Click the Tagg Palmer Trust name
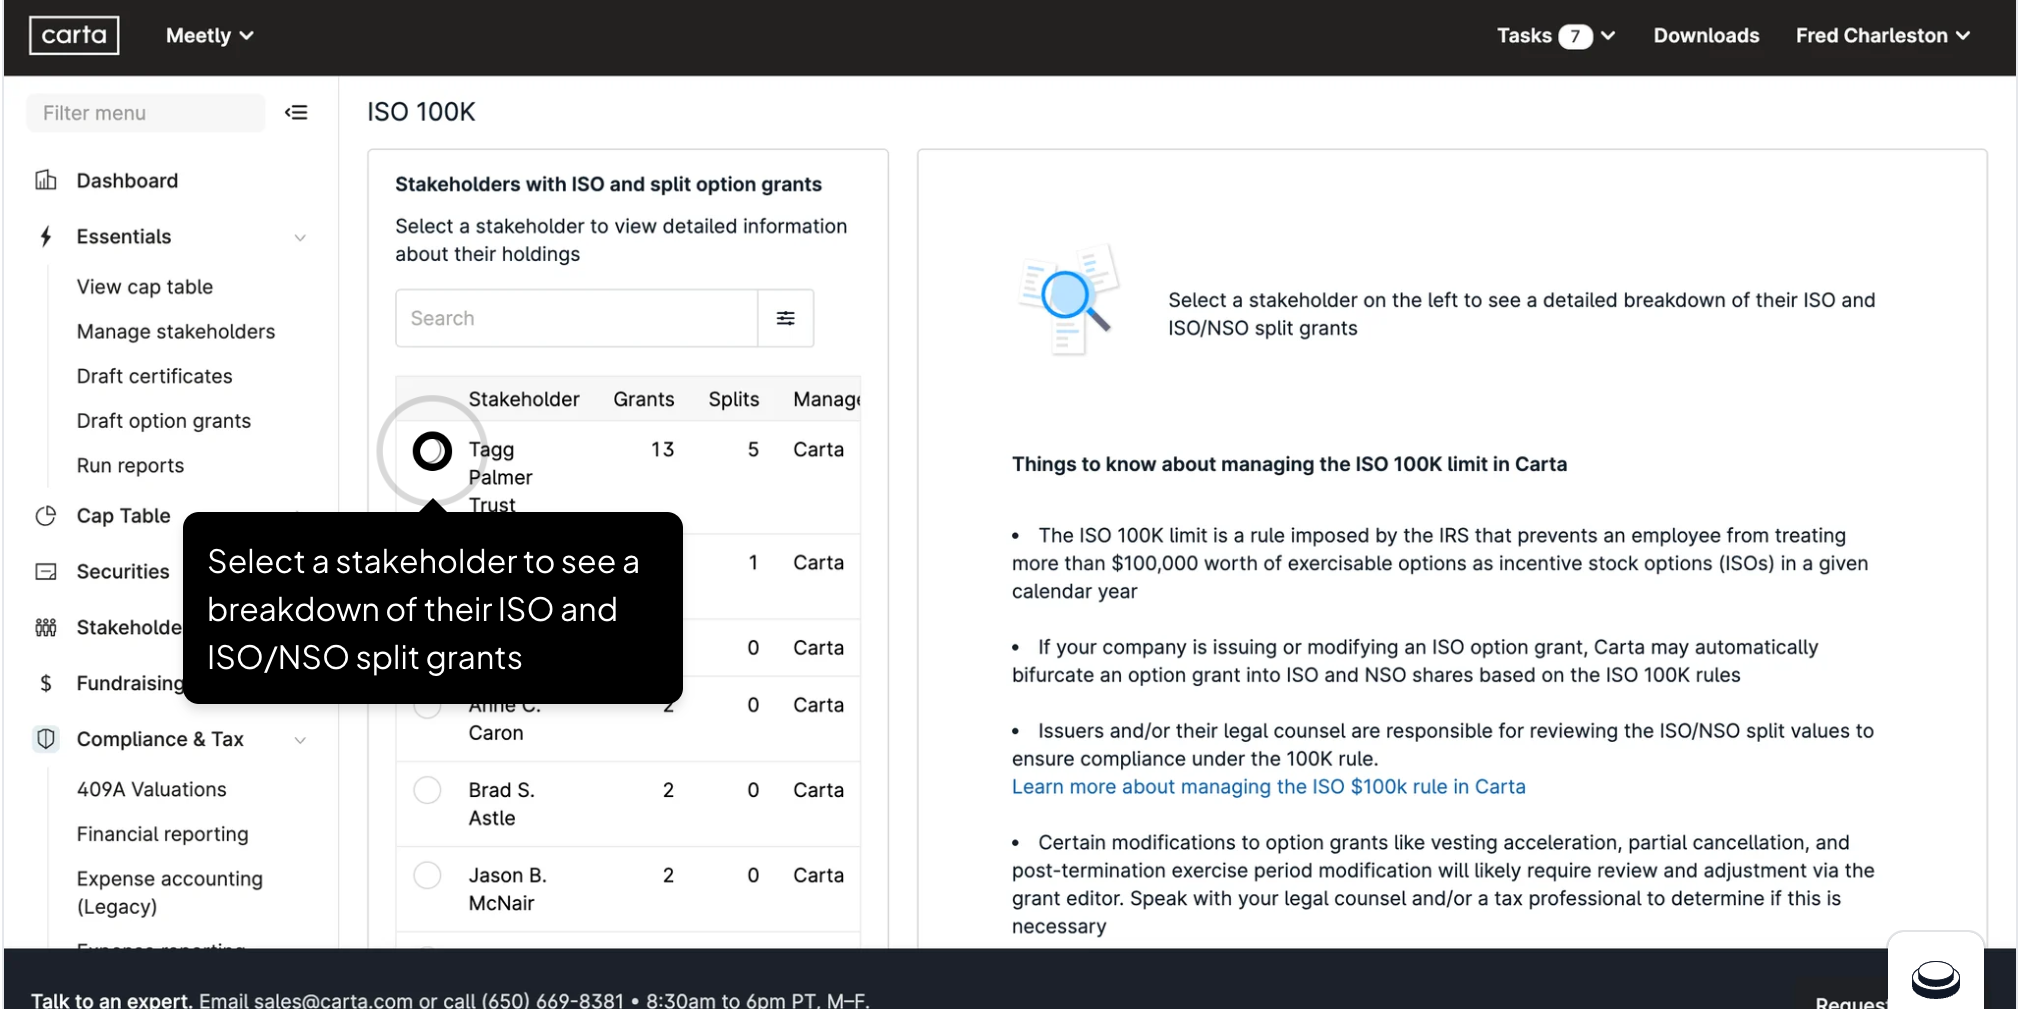Viewport: 2018px width, 1009px height. coord(501,477)
